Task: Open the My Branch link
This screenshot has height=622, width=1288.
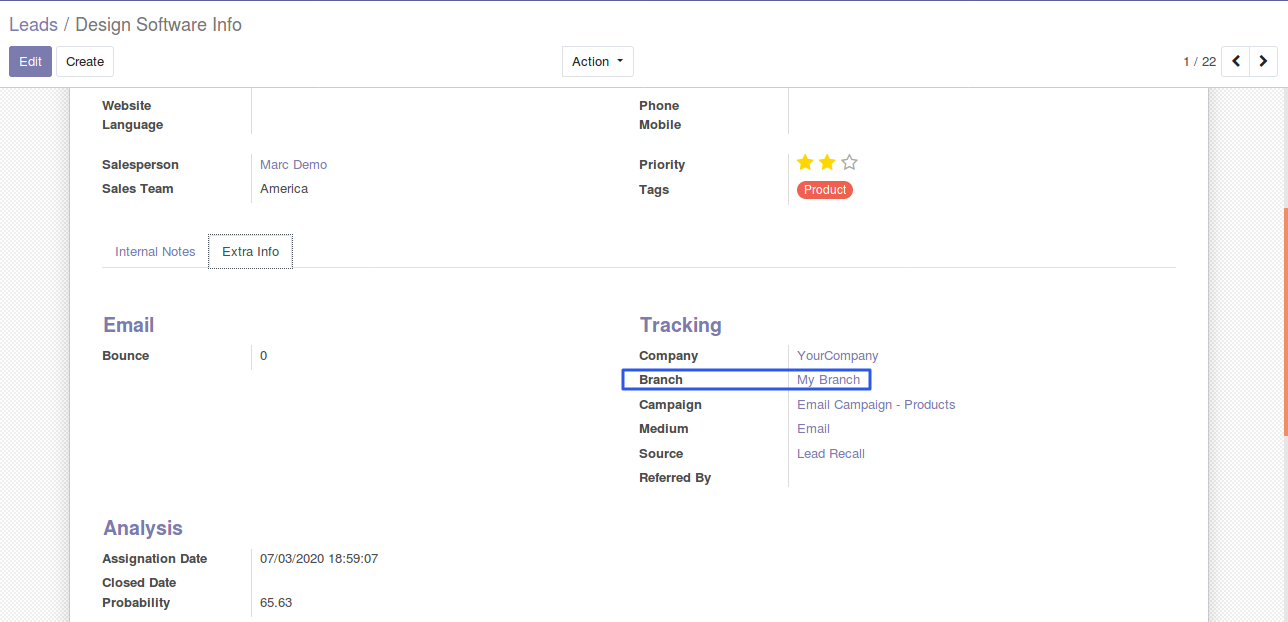Action: [x=828, y=380]
